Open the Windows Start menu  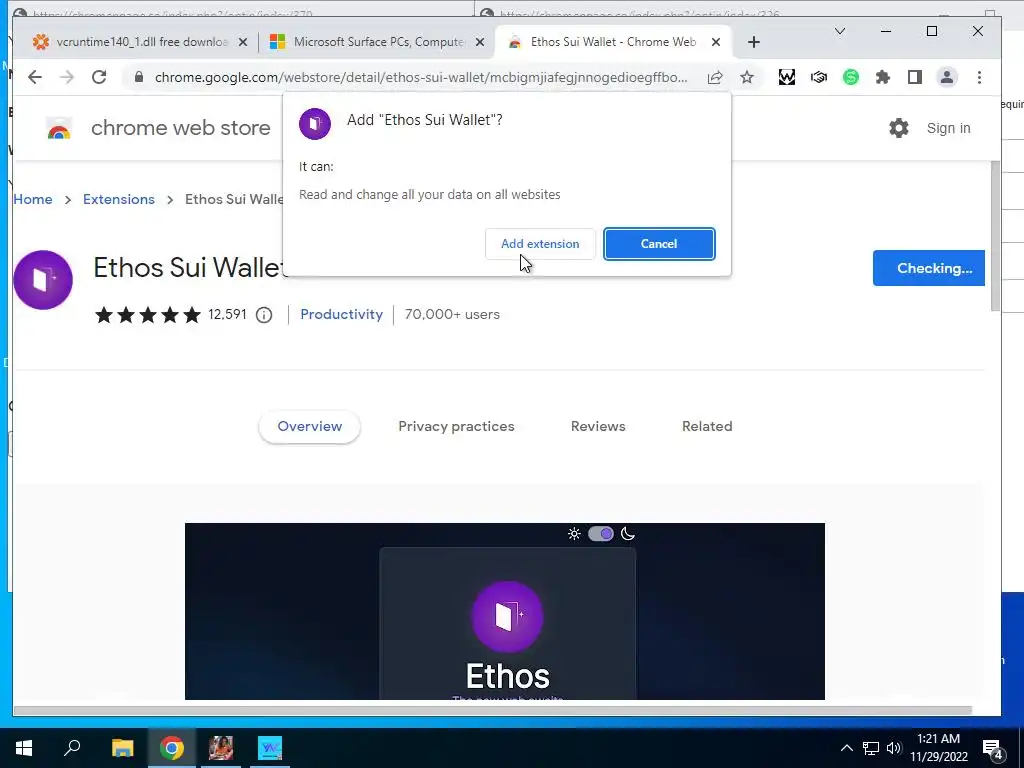(24, 748)
